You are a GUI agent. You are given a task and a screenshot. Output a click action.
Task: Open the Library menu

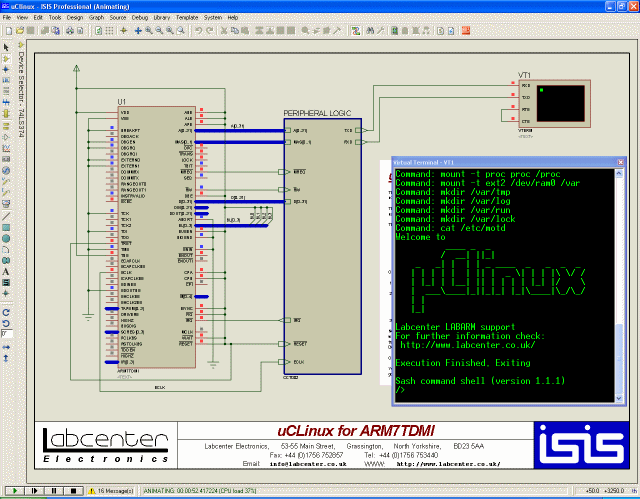pyautogui.click(x=162, y=17)
